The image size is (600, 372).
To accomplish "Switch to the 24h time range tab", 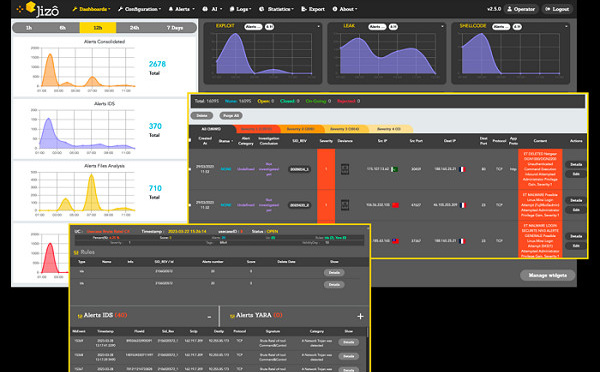I will pos(134,28).
